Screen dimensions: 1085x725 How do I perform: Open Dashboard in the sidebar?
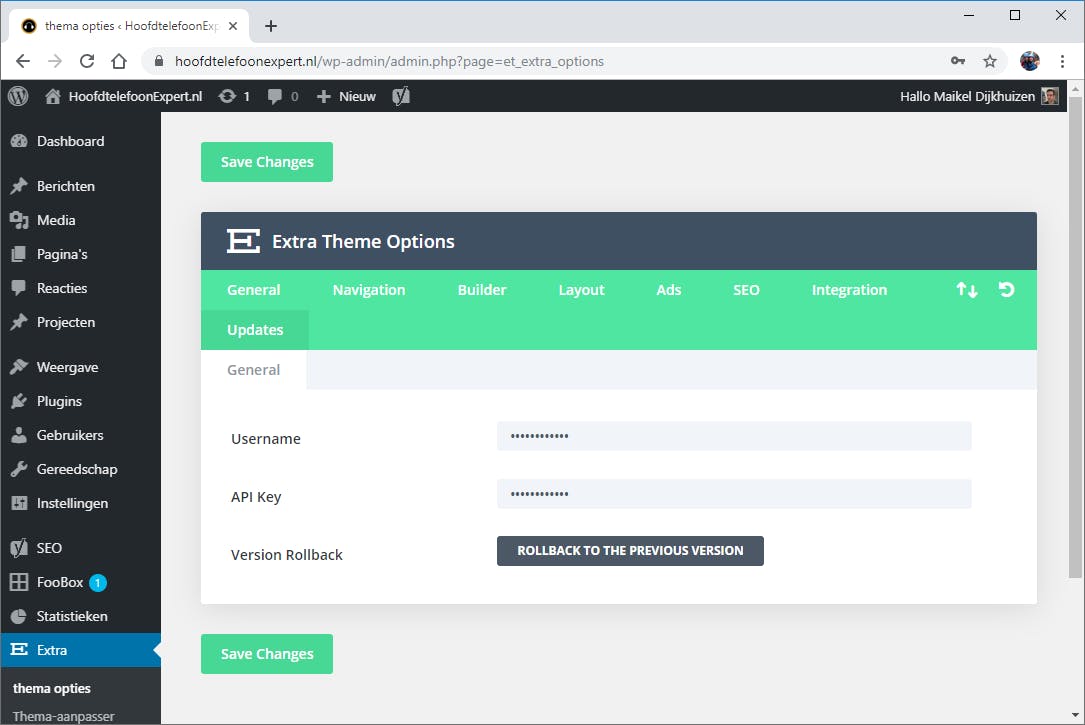point(80,141)
